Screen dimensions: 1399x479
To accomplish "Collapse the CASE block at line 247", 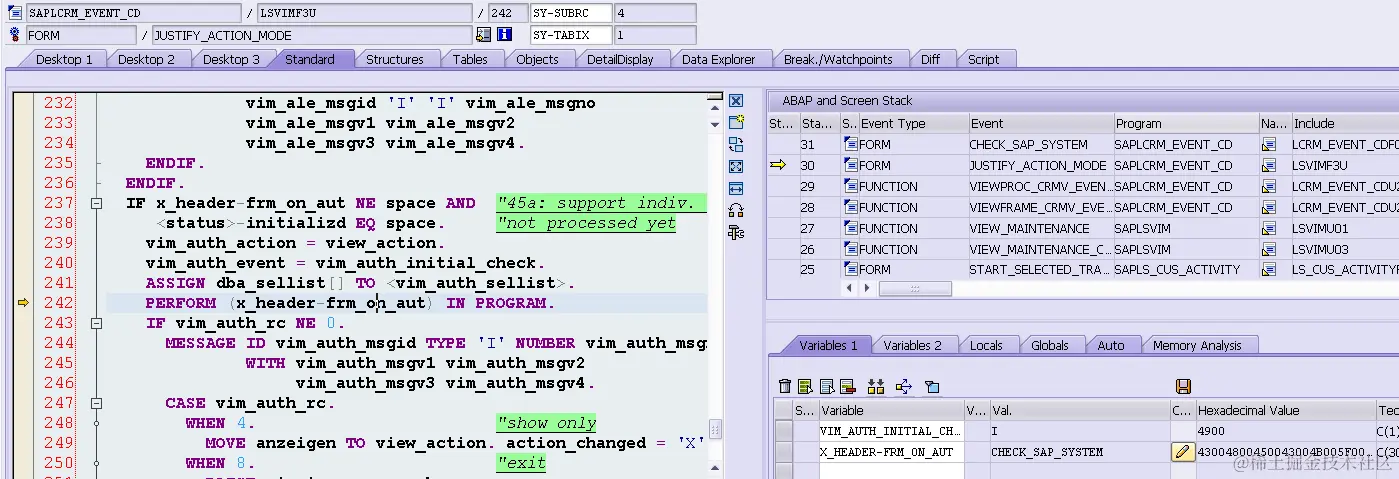I will pyautogui.click(x=97, y=404).
